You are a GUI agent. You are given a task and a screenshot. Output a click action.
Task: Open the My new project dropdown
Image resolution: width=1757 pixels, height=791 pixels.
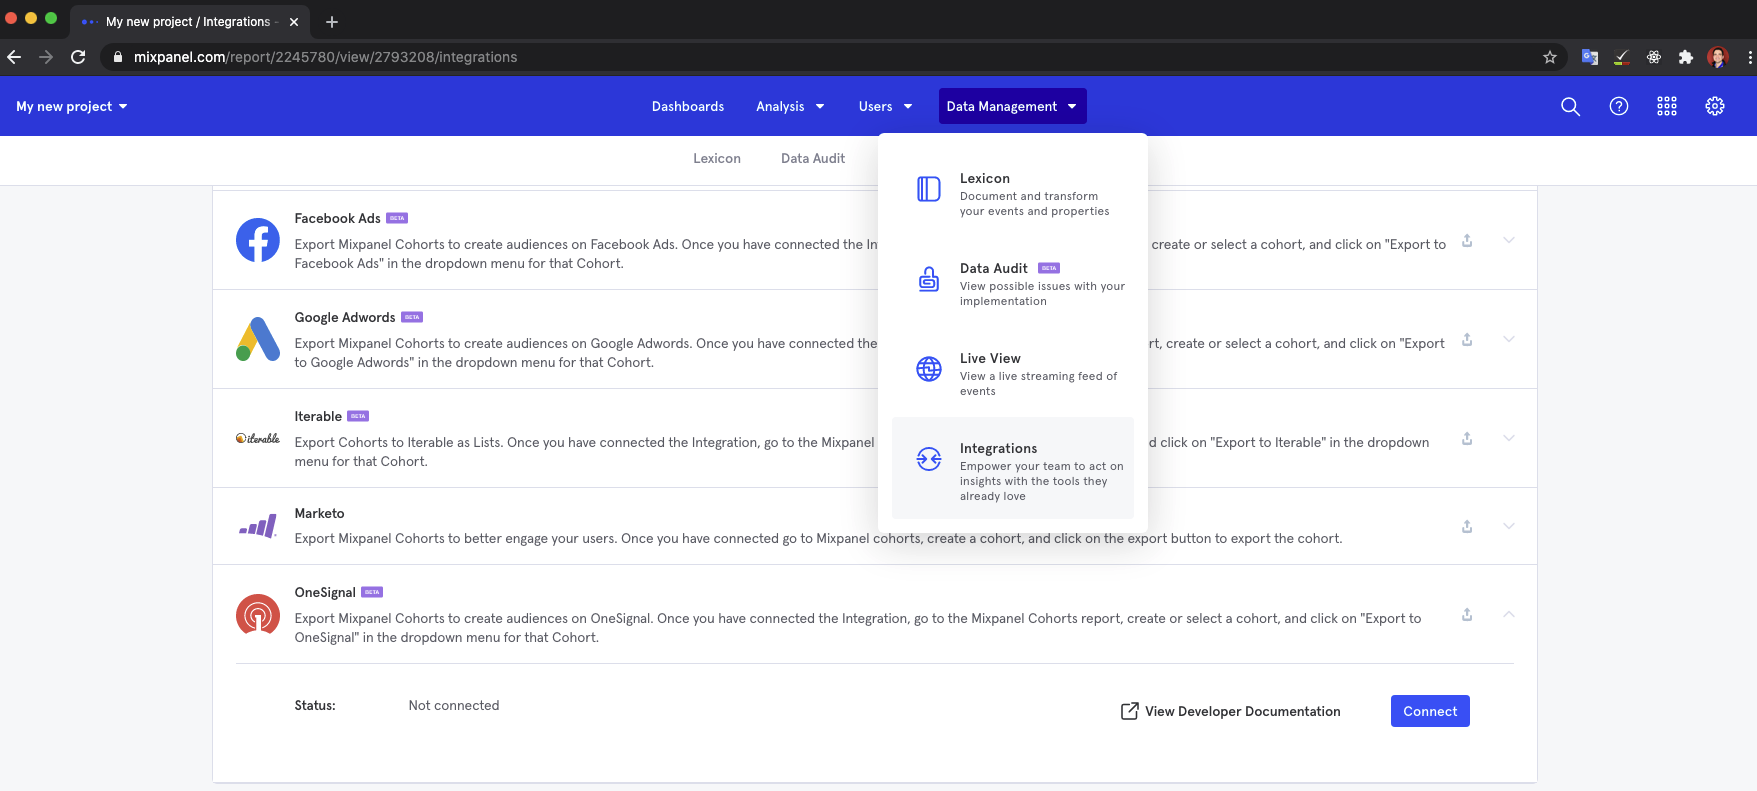[x=72, y=106]
